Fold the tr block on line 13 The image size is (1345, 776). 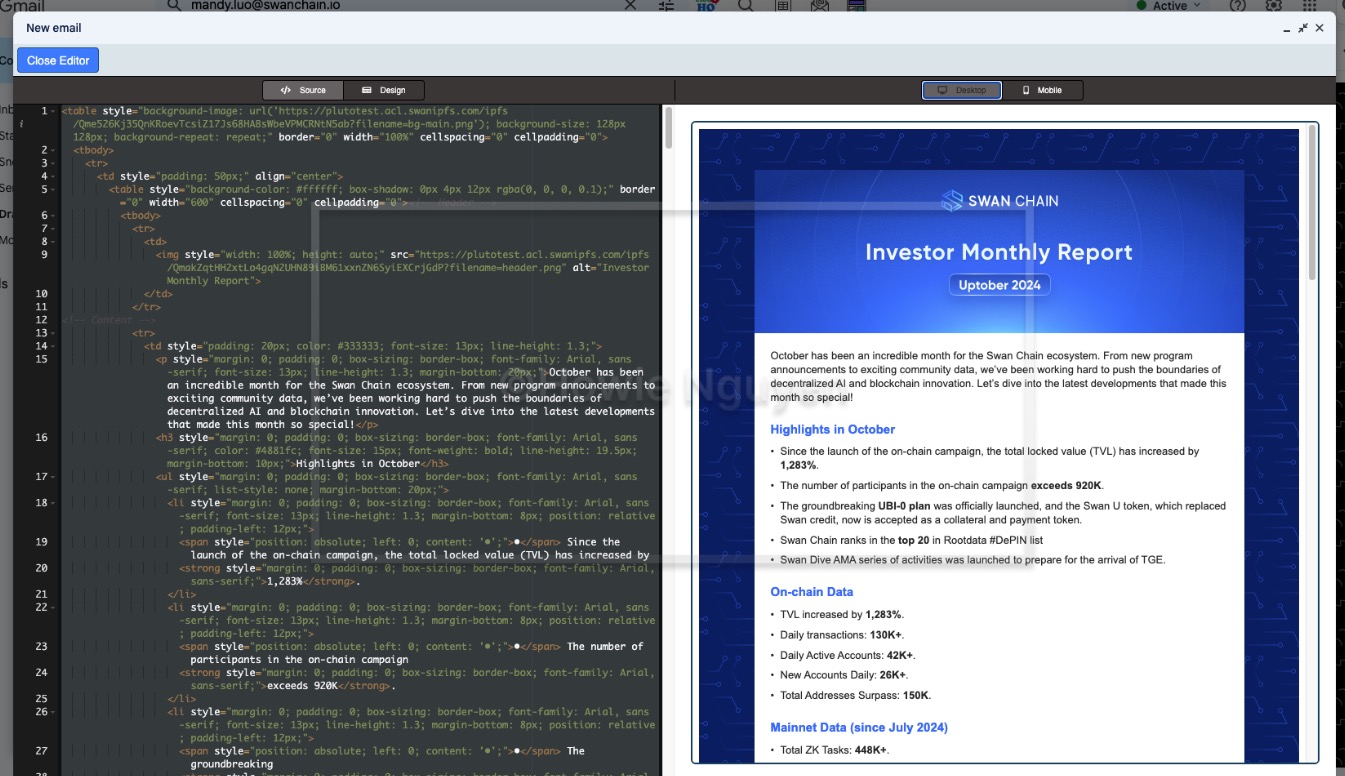point(54,333)
